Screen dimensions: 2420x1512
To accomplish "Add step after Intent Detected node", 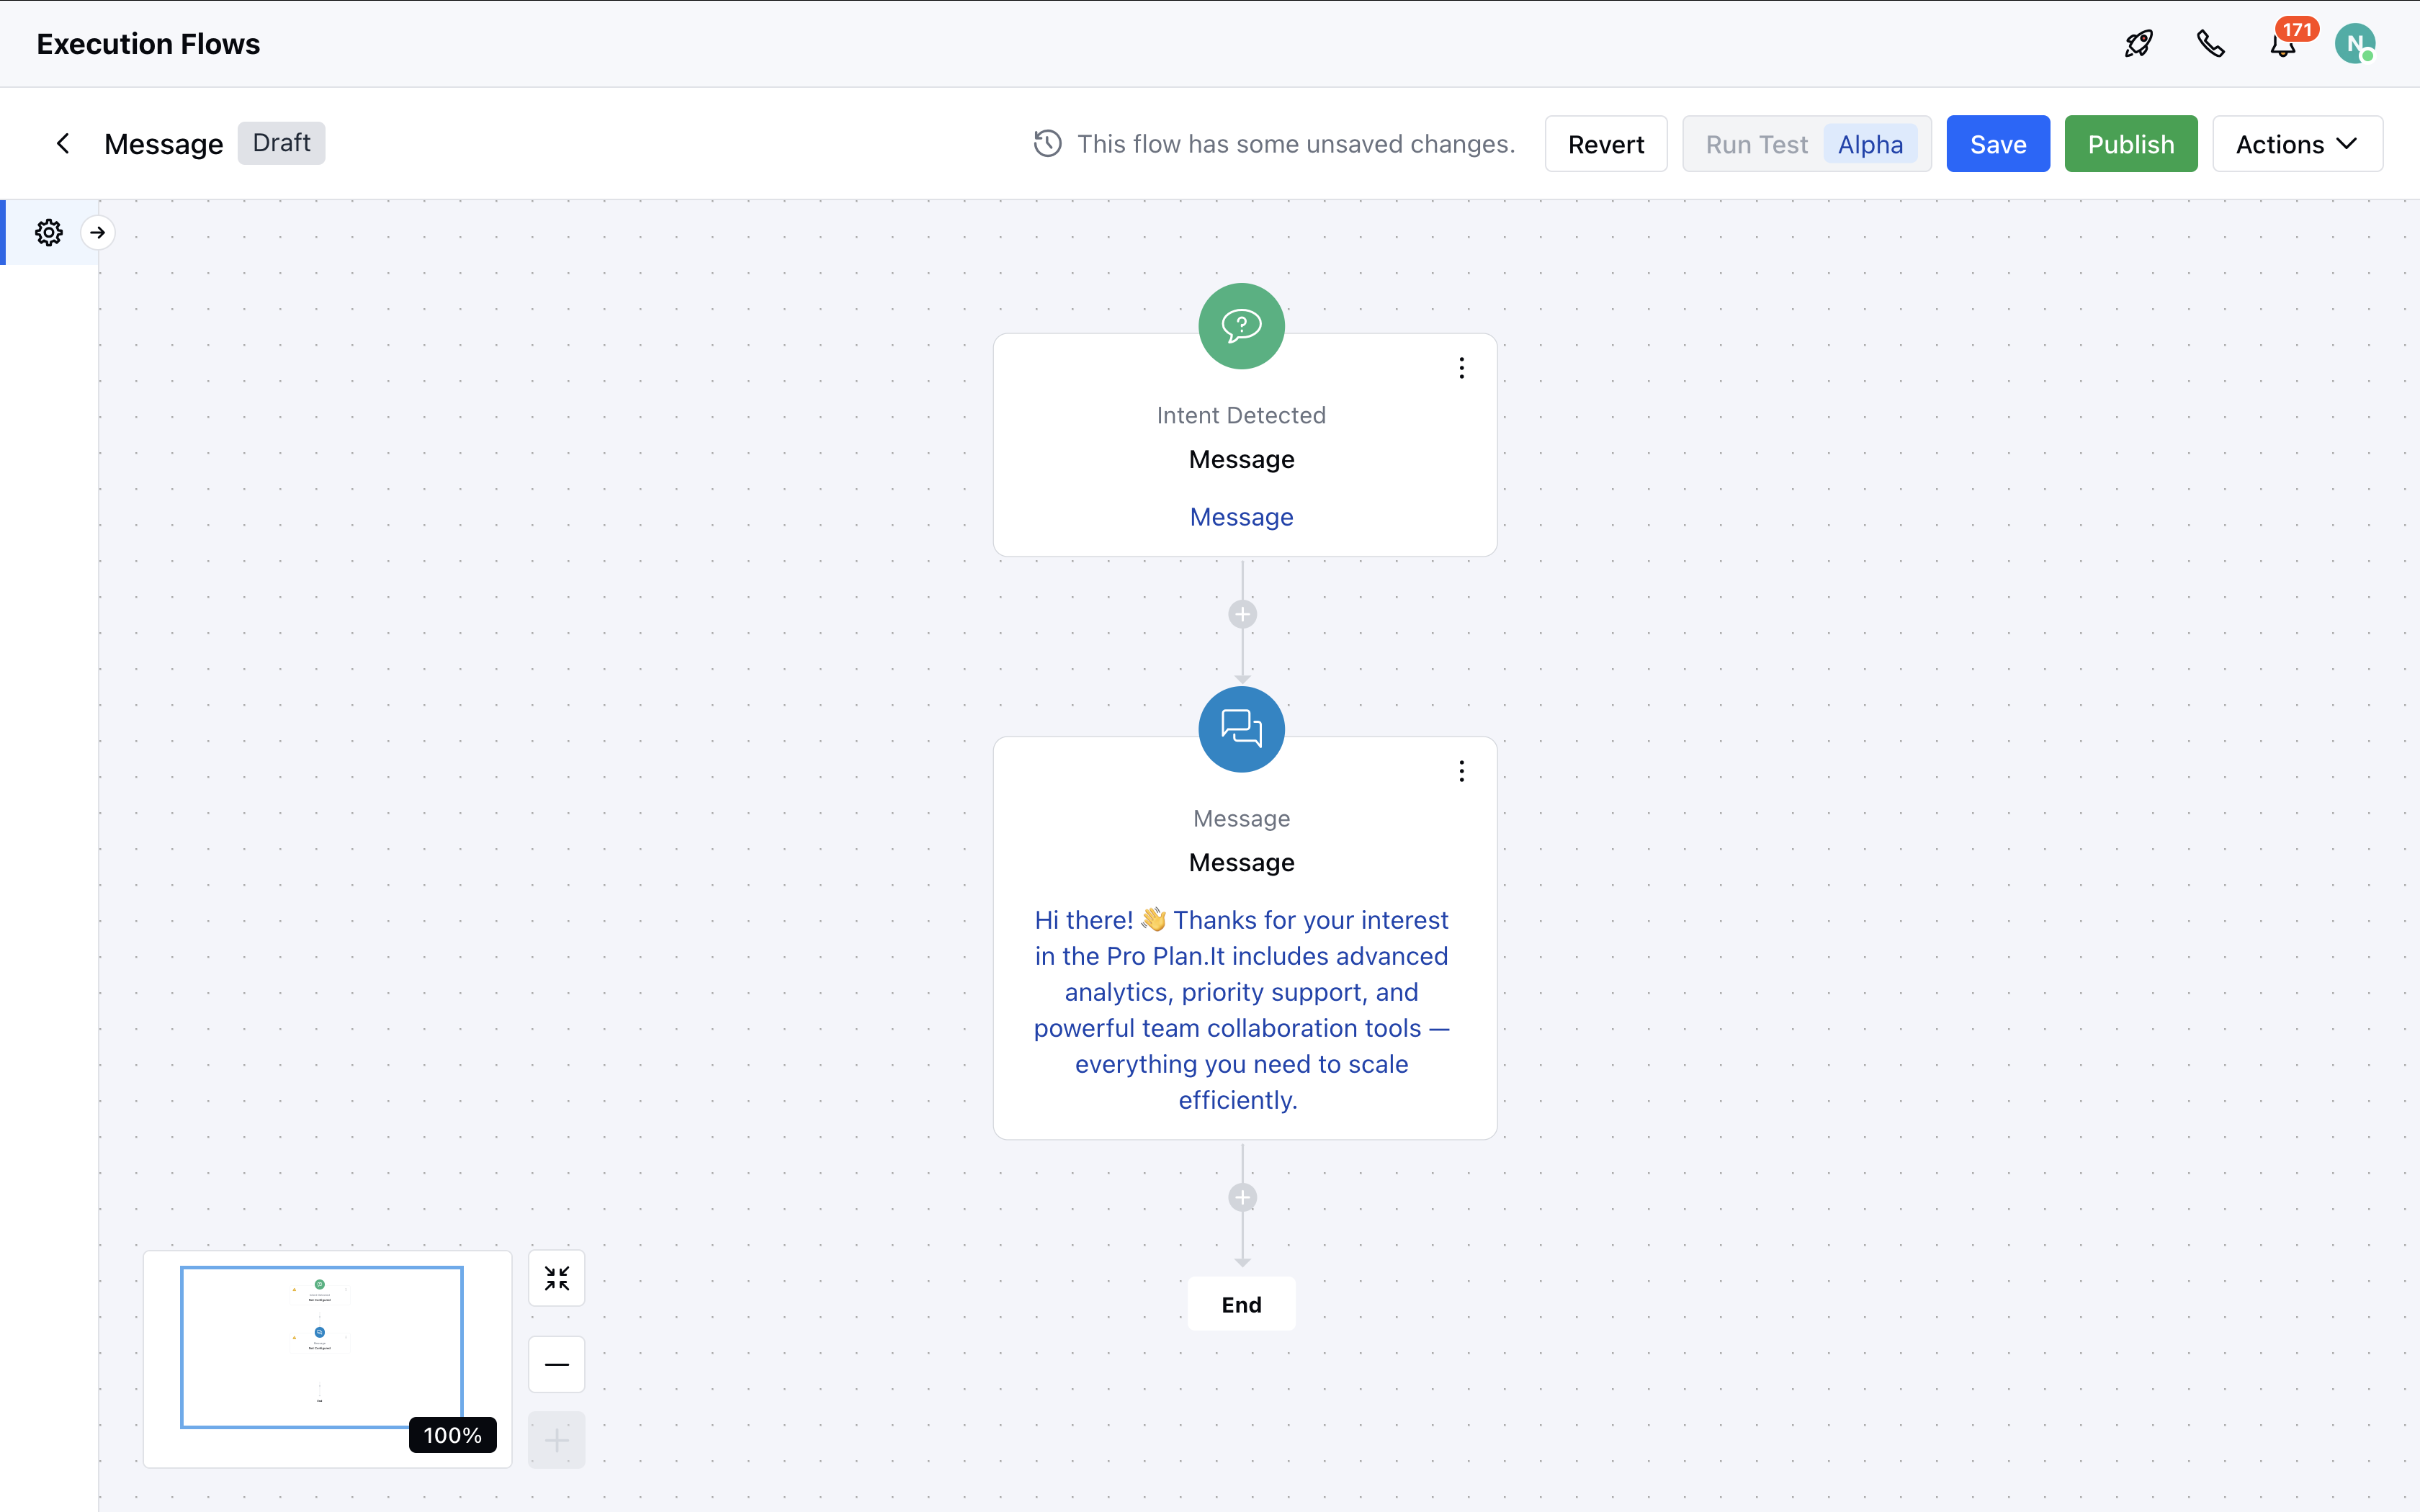I will click(x=1242, y=614).
